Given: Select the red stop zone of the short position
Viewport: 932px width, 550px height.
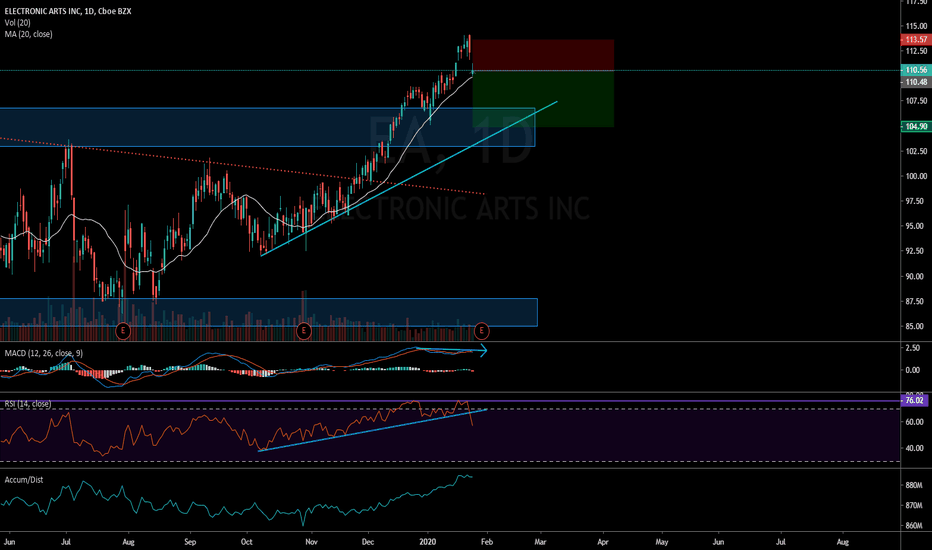Looking at the screenshot, I should (x=543, y=55).
